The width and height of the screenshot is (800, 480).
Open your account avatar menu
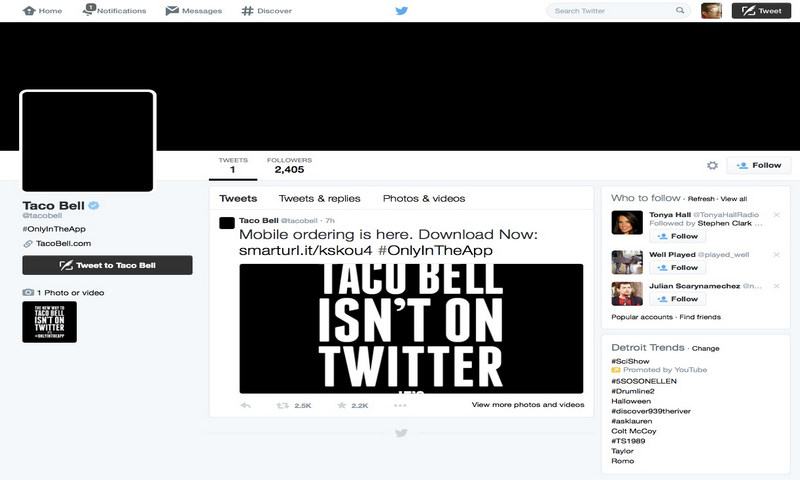click(x=711, y=11)
